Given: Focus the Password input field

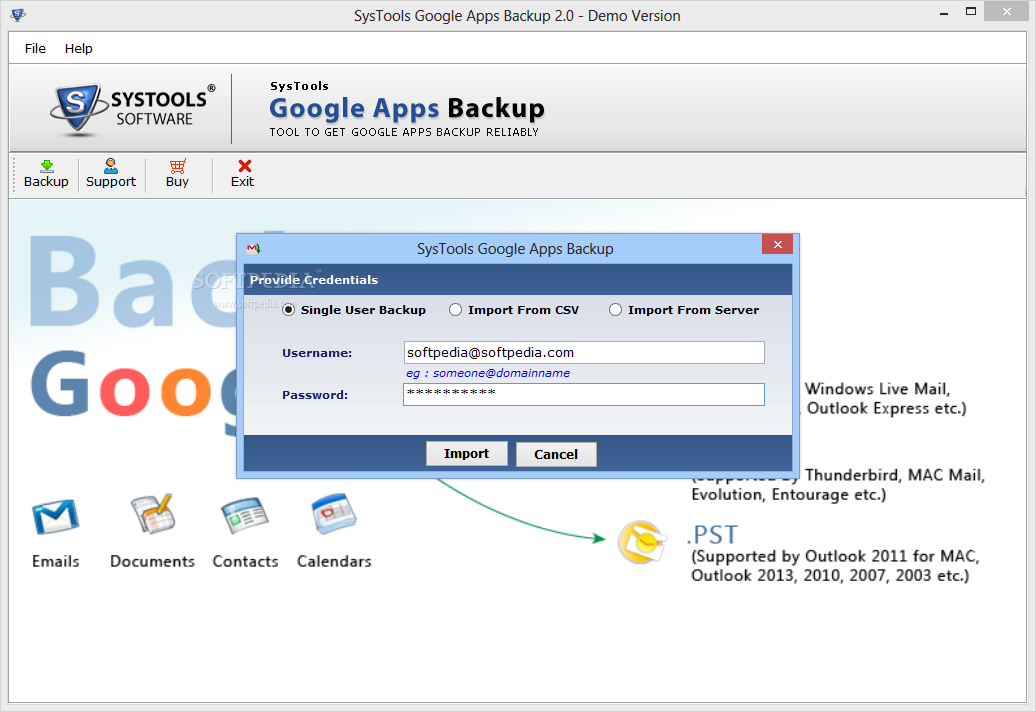Looking at the screenshot, I should (584, 394).
